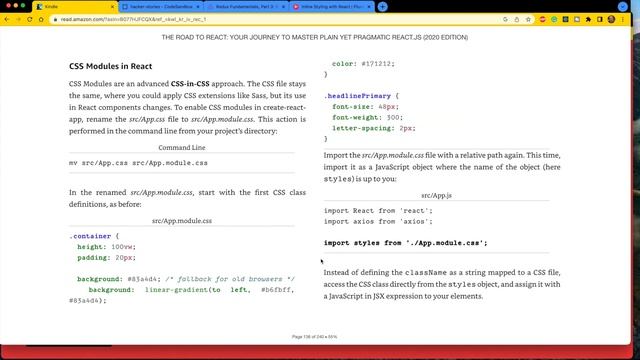This screenshot has width=640, height=360.
Task: Click the 'src/App.js' code caption
Action: point(436,196)
